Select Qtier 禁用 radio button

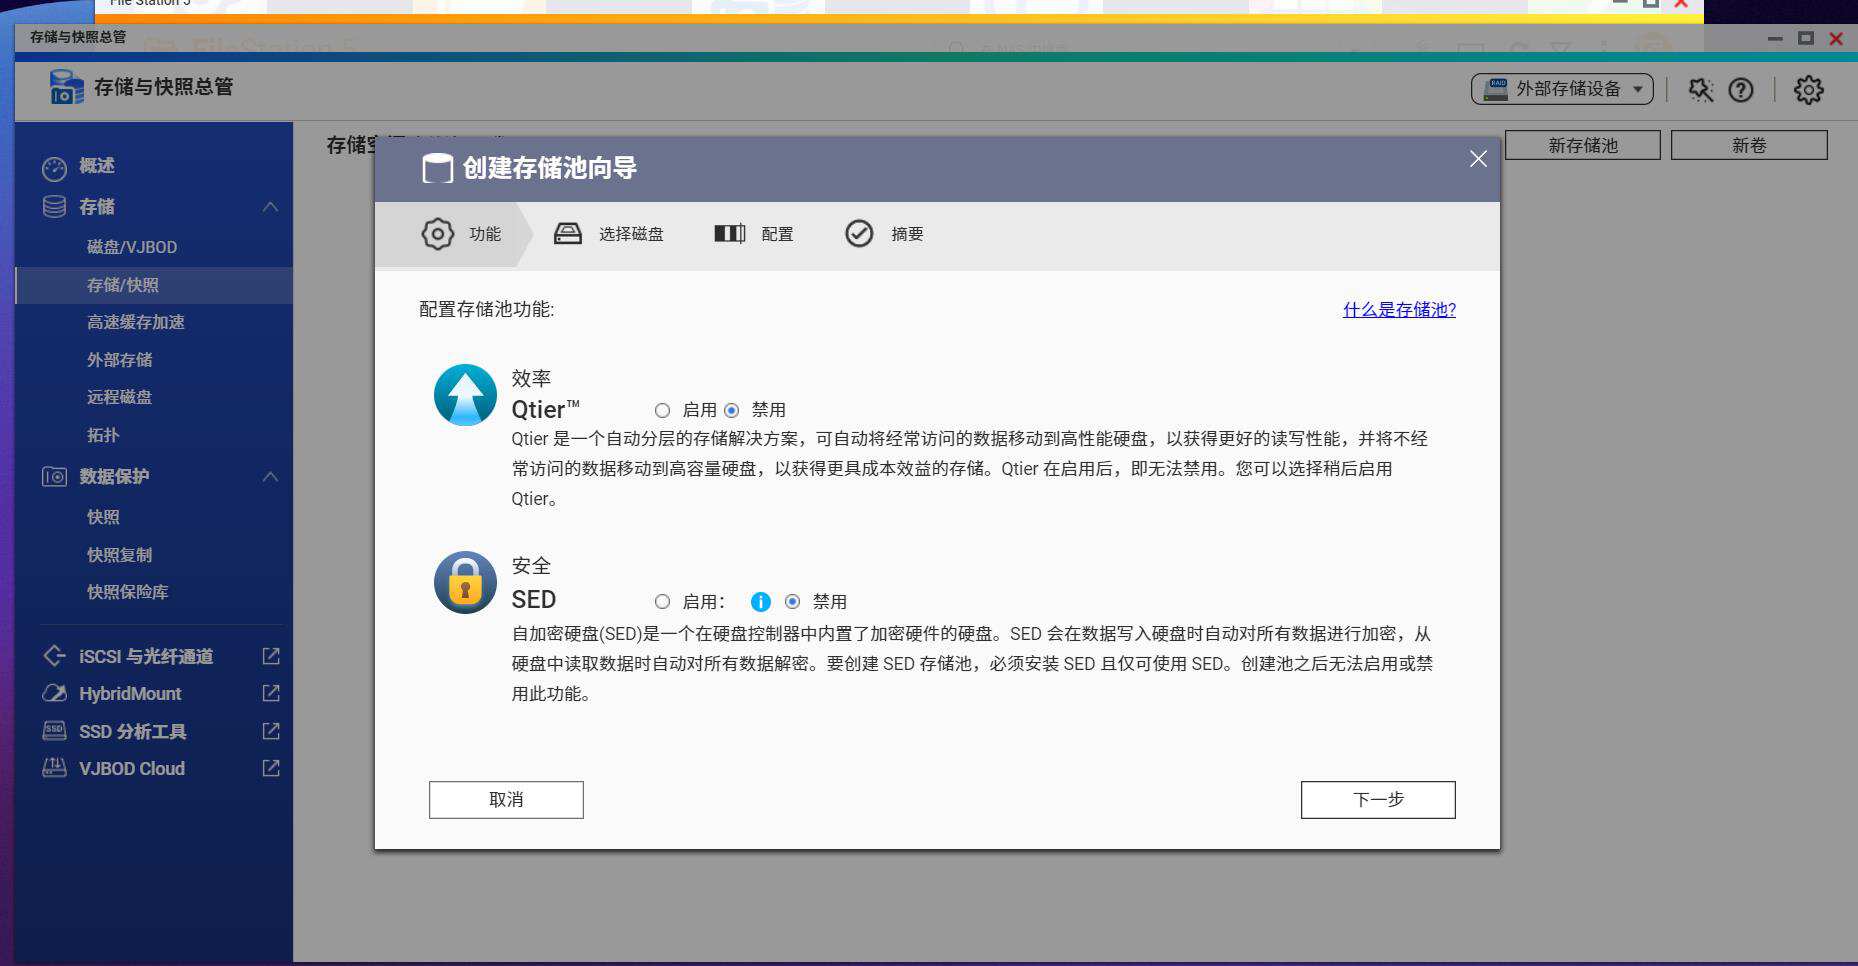click(x=732, y=410)
